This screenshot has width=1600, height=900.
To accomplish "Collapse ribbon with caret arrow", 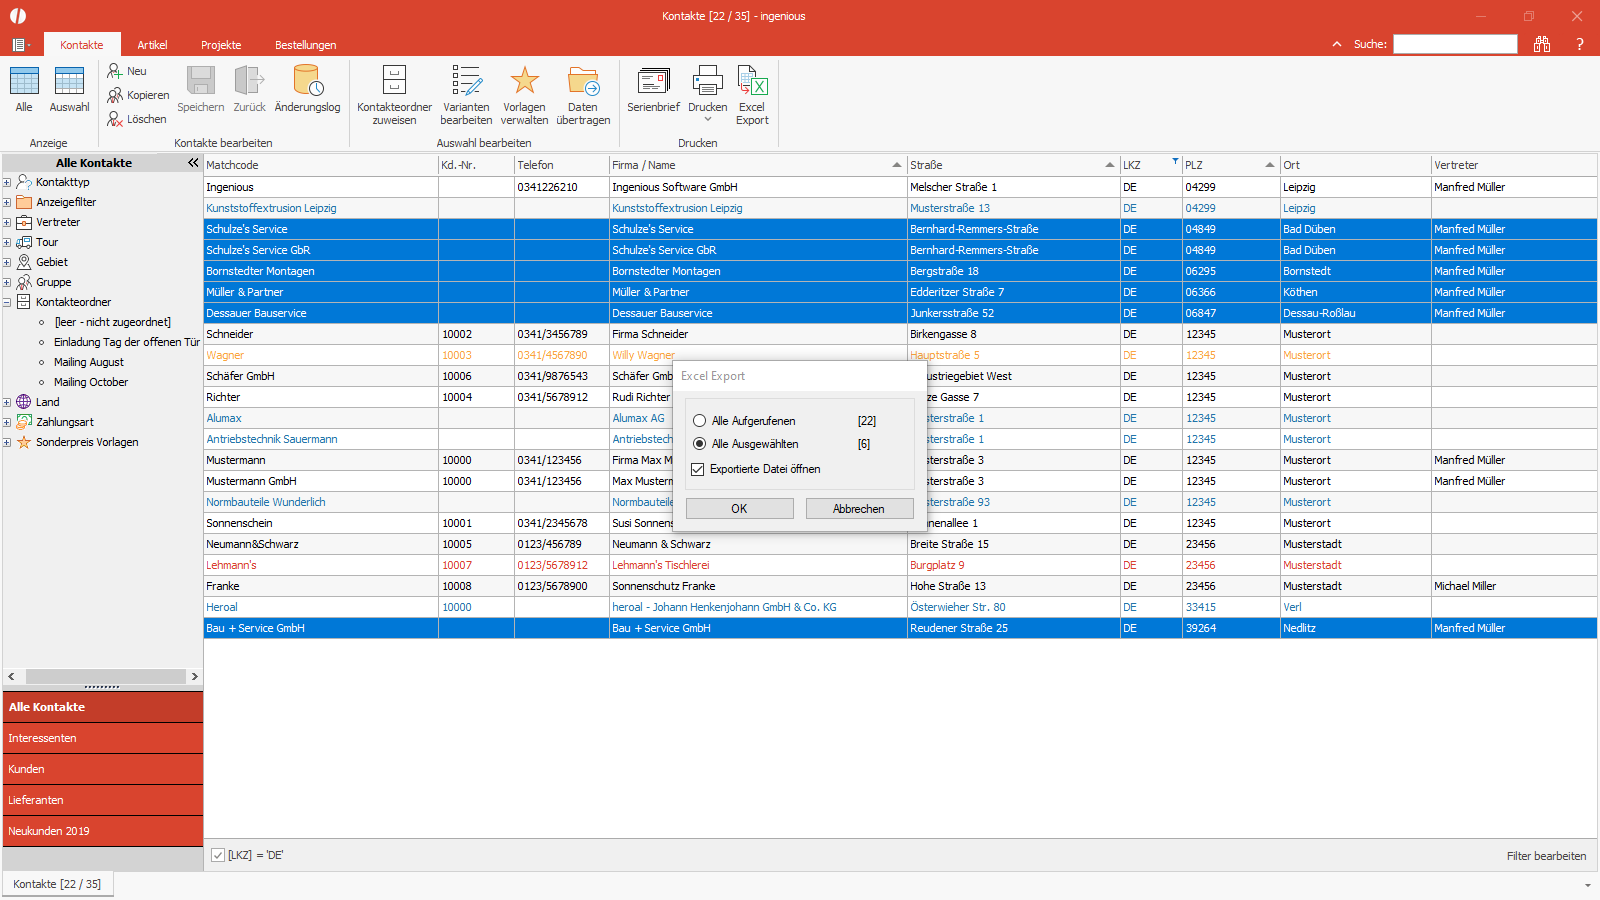I will tap(1337, 44).
